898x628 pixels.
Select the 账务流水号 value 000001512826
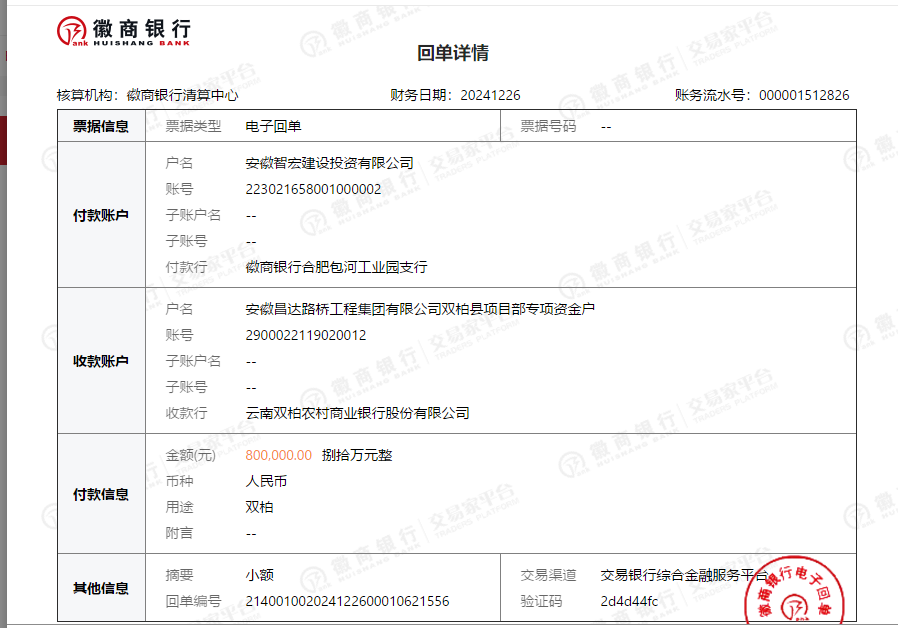pyautogui.click(x=804, y=96)
